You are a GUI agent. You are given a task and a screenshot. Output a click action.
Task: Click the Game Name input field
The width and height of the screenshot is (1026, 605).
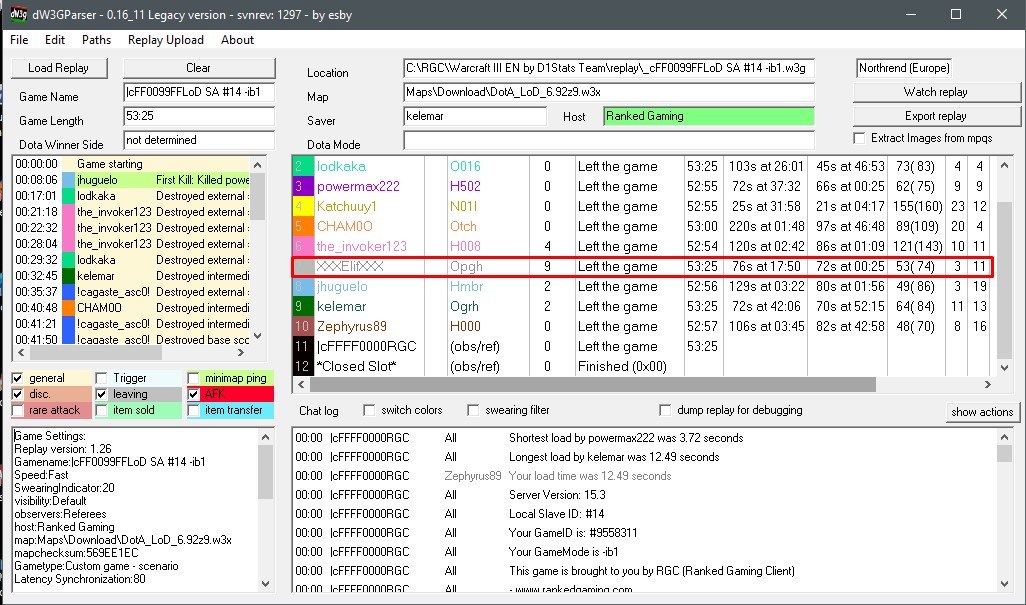[x=199, y=92]
